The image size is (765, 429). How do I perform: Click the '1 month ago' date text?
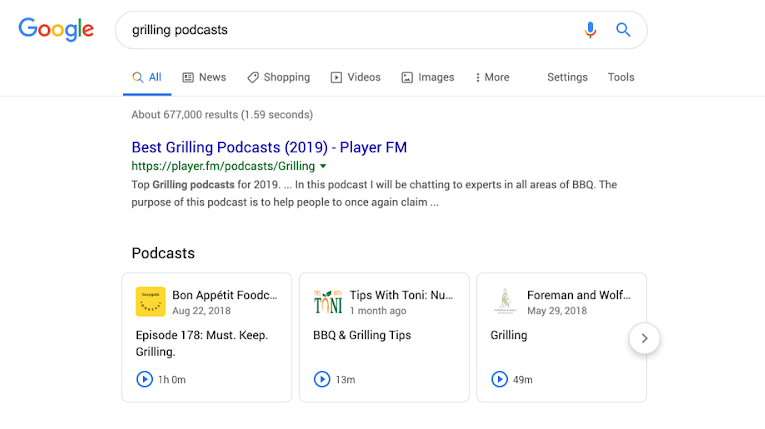click(378, 311)
